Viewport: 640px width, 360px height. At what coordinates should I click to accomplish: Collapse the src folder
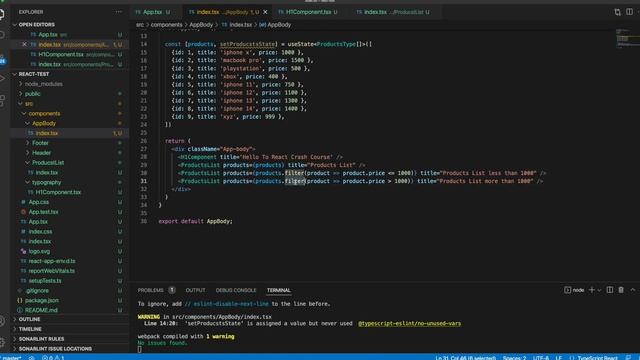pos(69,104)
